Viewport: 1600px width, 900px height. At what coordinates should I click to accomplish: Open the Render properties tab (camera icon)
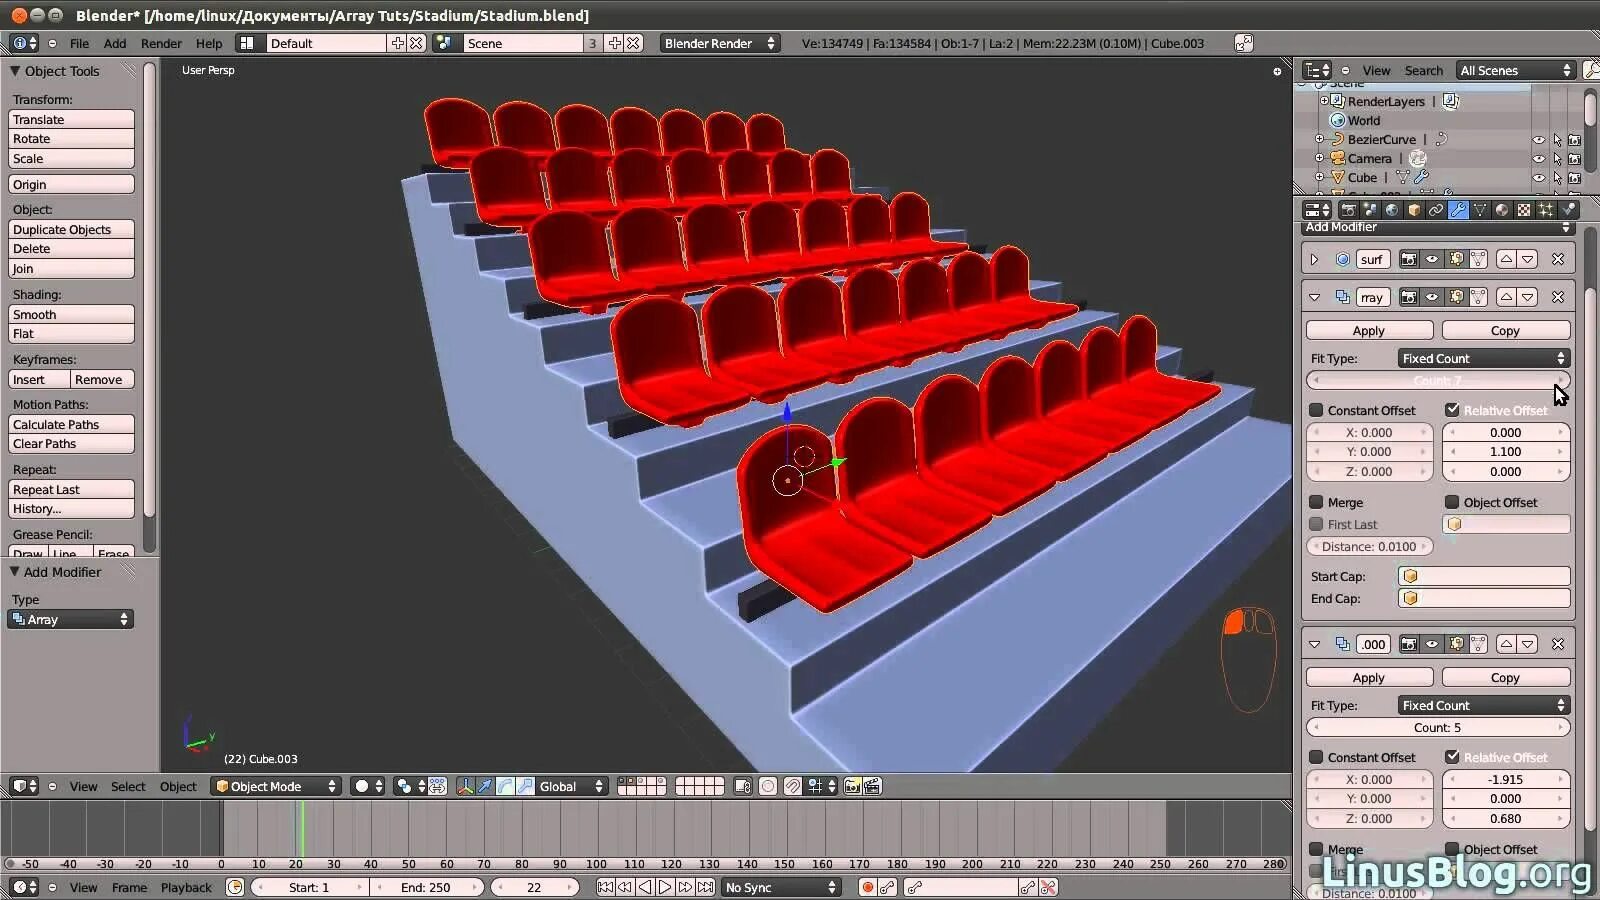[x=1348, y=210]
